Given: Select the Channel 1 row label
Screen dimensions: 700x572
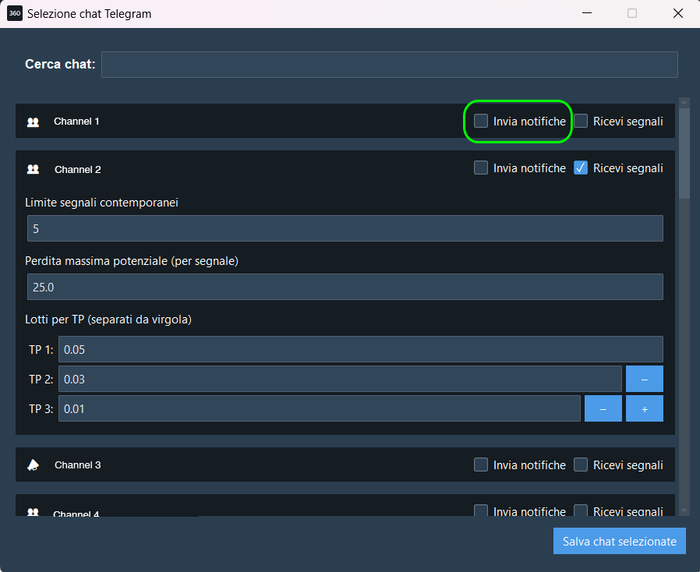Looking at the screenshot, I should [x=77, y=122].
